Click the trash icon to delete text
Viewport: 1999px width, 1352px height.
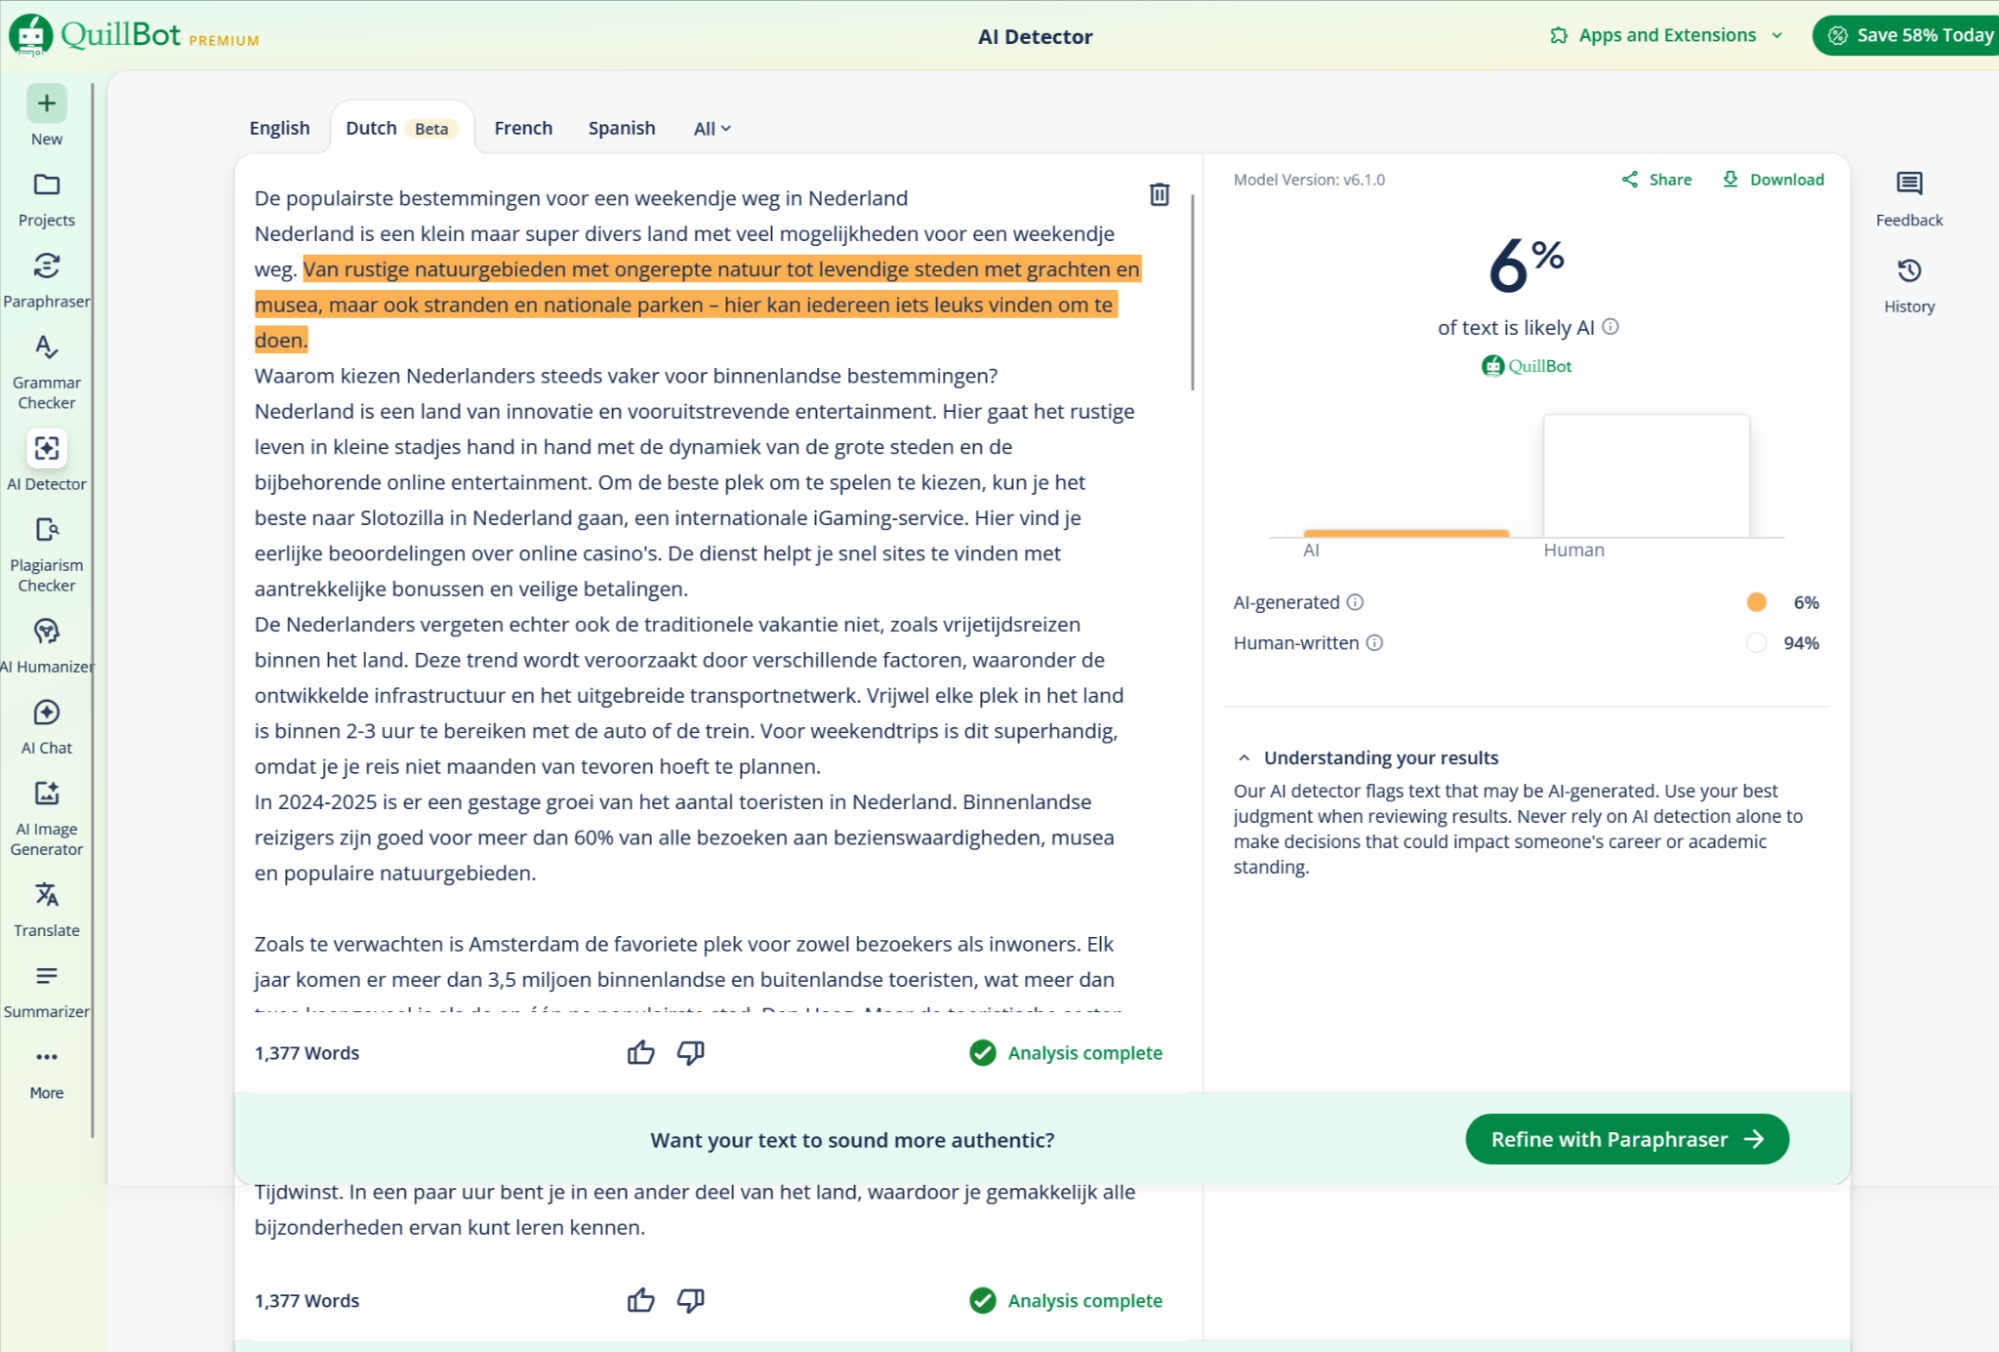pos(1159,194)
